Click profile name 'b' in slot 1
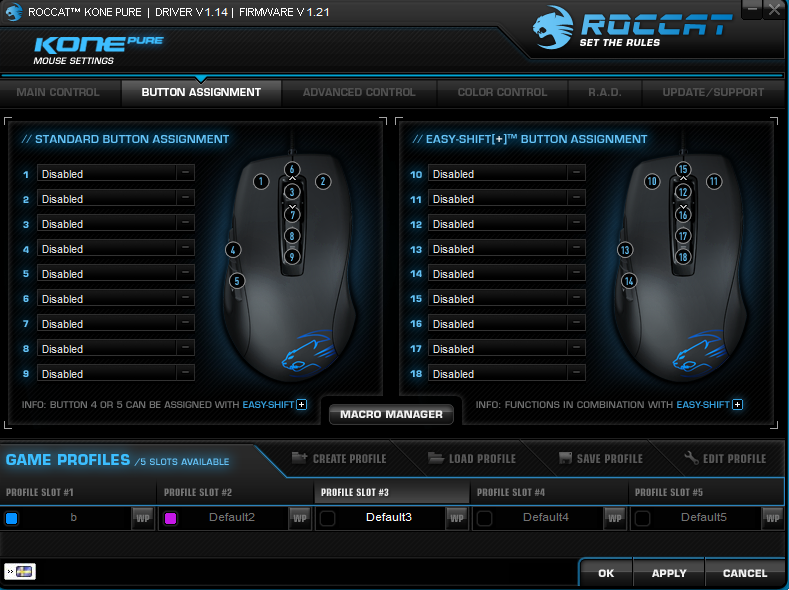This screenshot has width=789, height=590. click(73, 517)
